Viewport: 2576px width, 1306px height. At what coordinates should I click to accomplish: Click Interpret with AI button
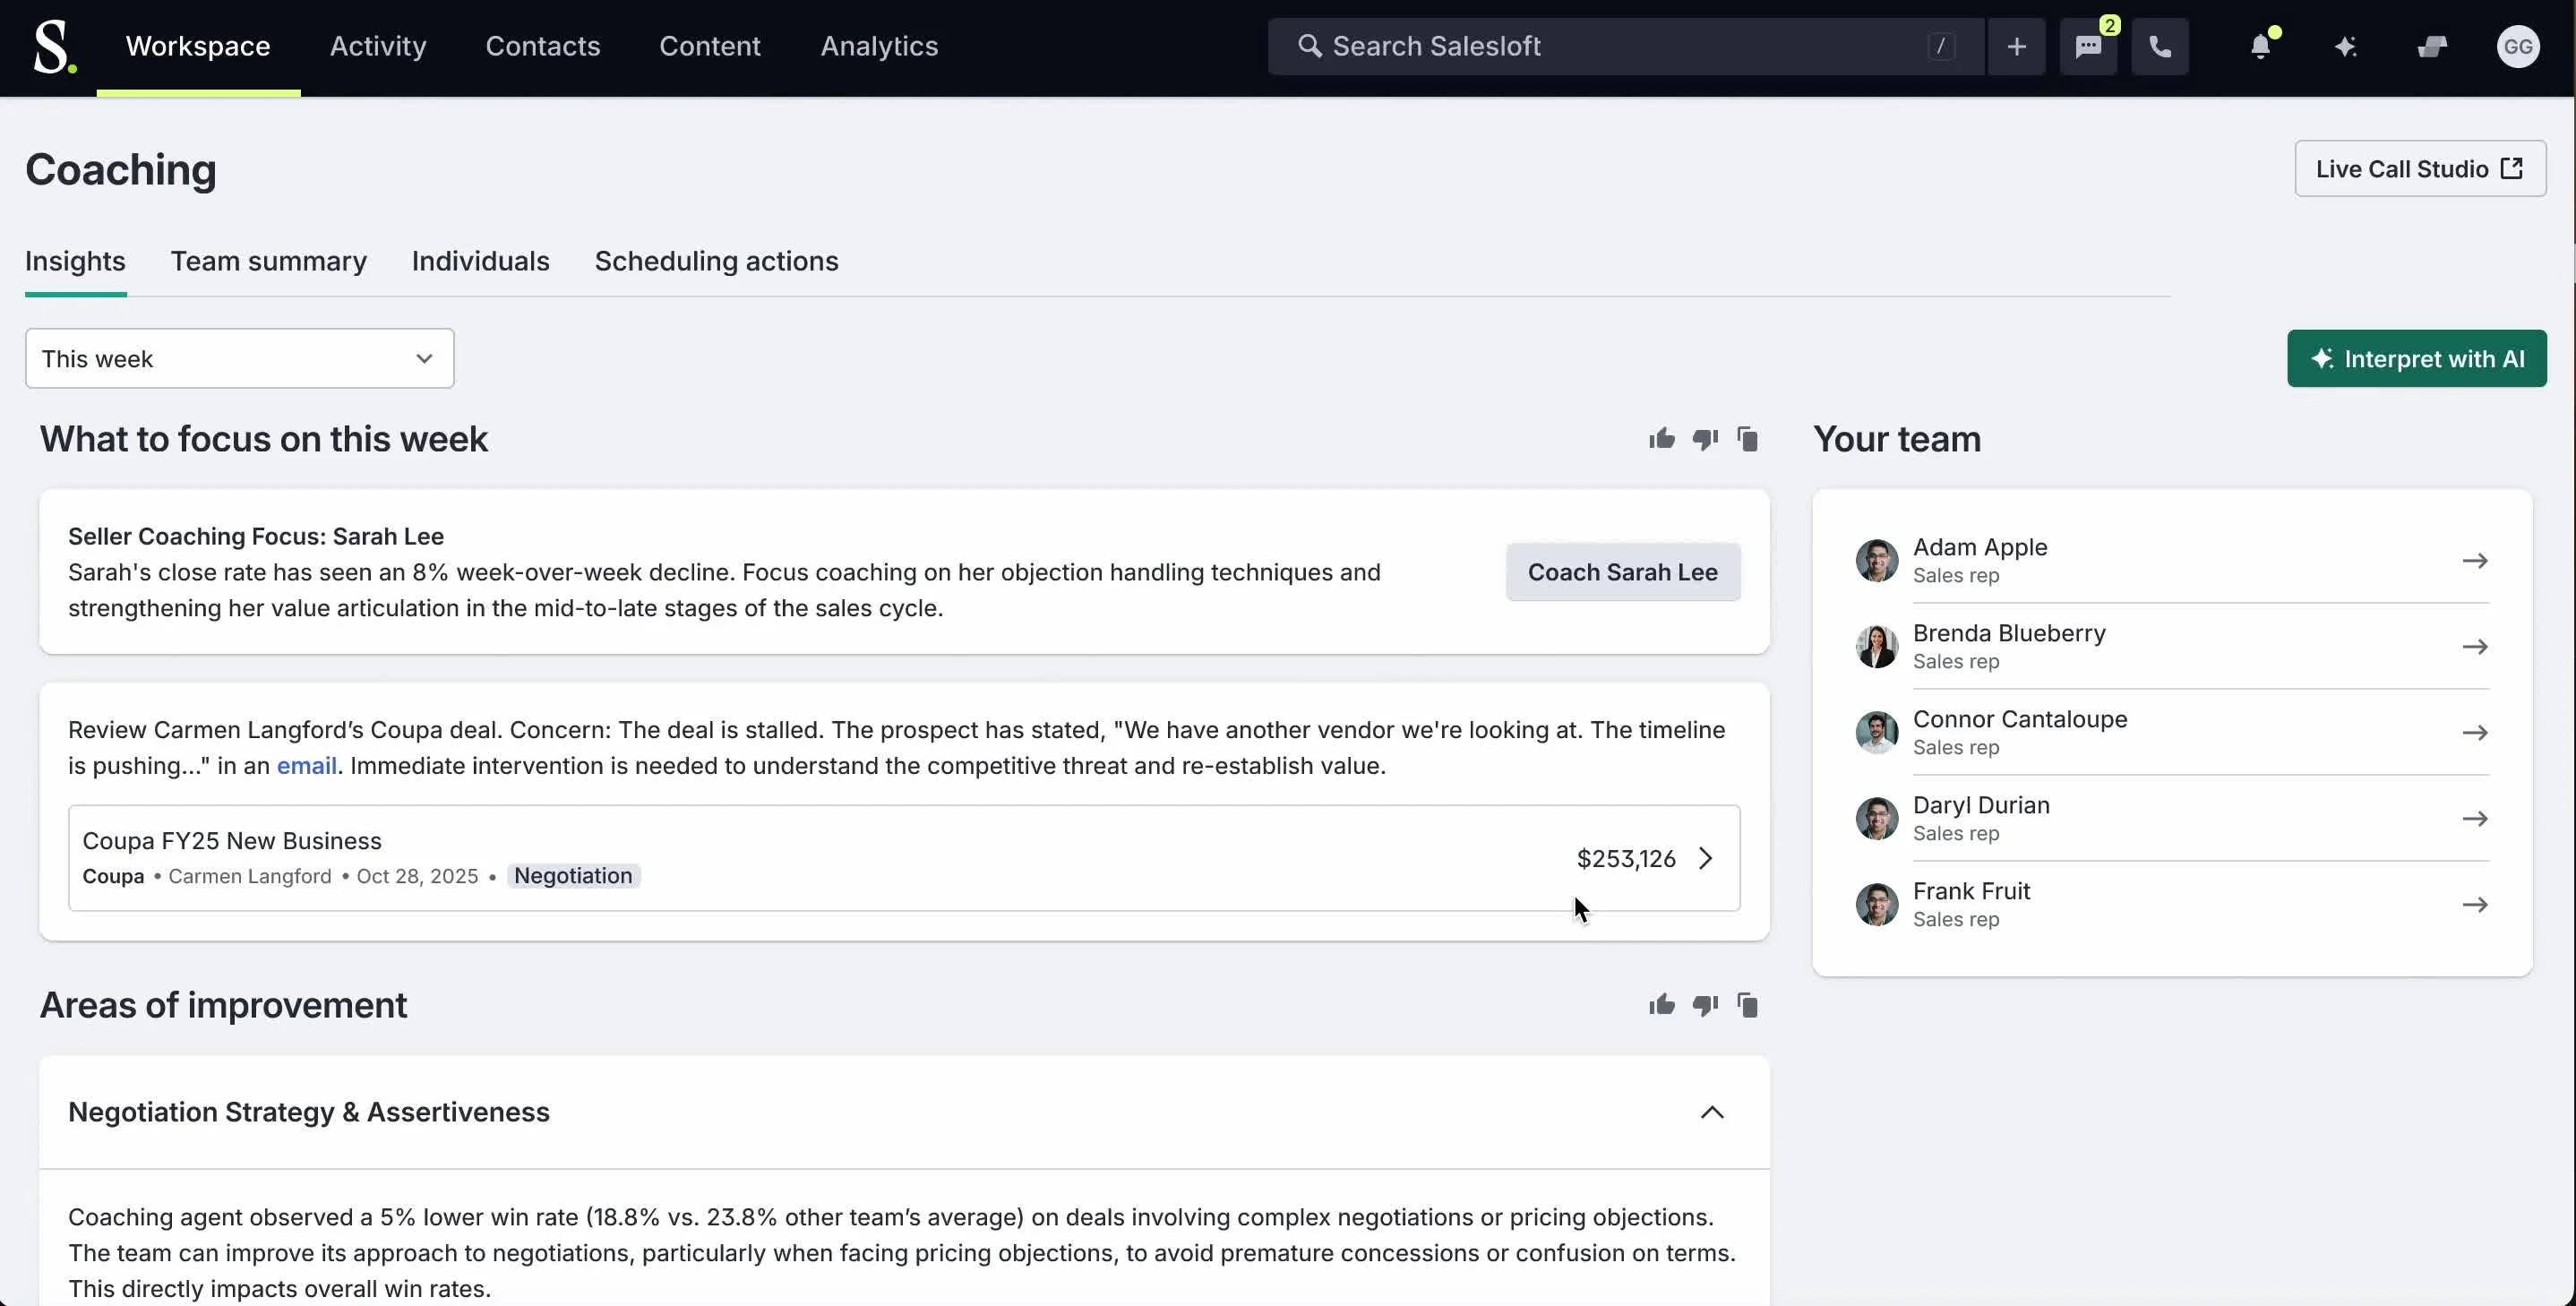pos(2416,358)
